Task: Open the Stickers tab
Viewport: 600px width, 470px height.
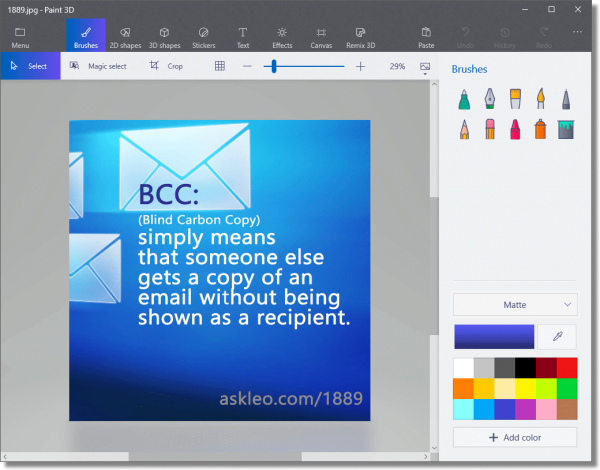Action: tap(204, 38)
